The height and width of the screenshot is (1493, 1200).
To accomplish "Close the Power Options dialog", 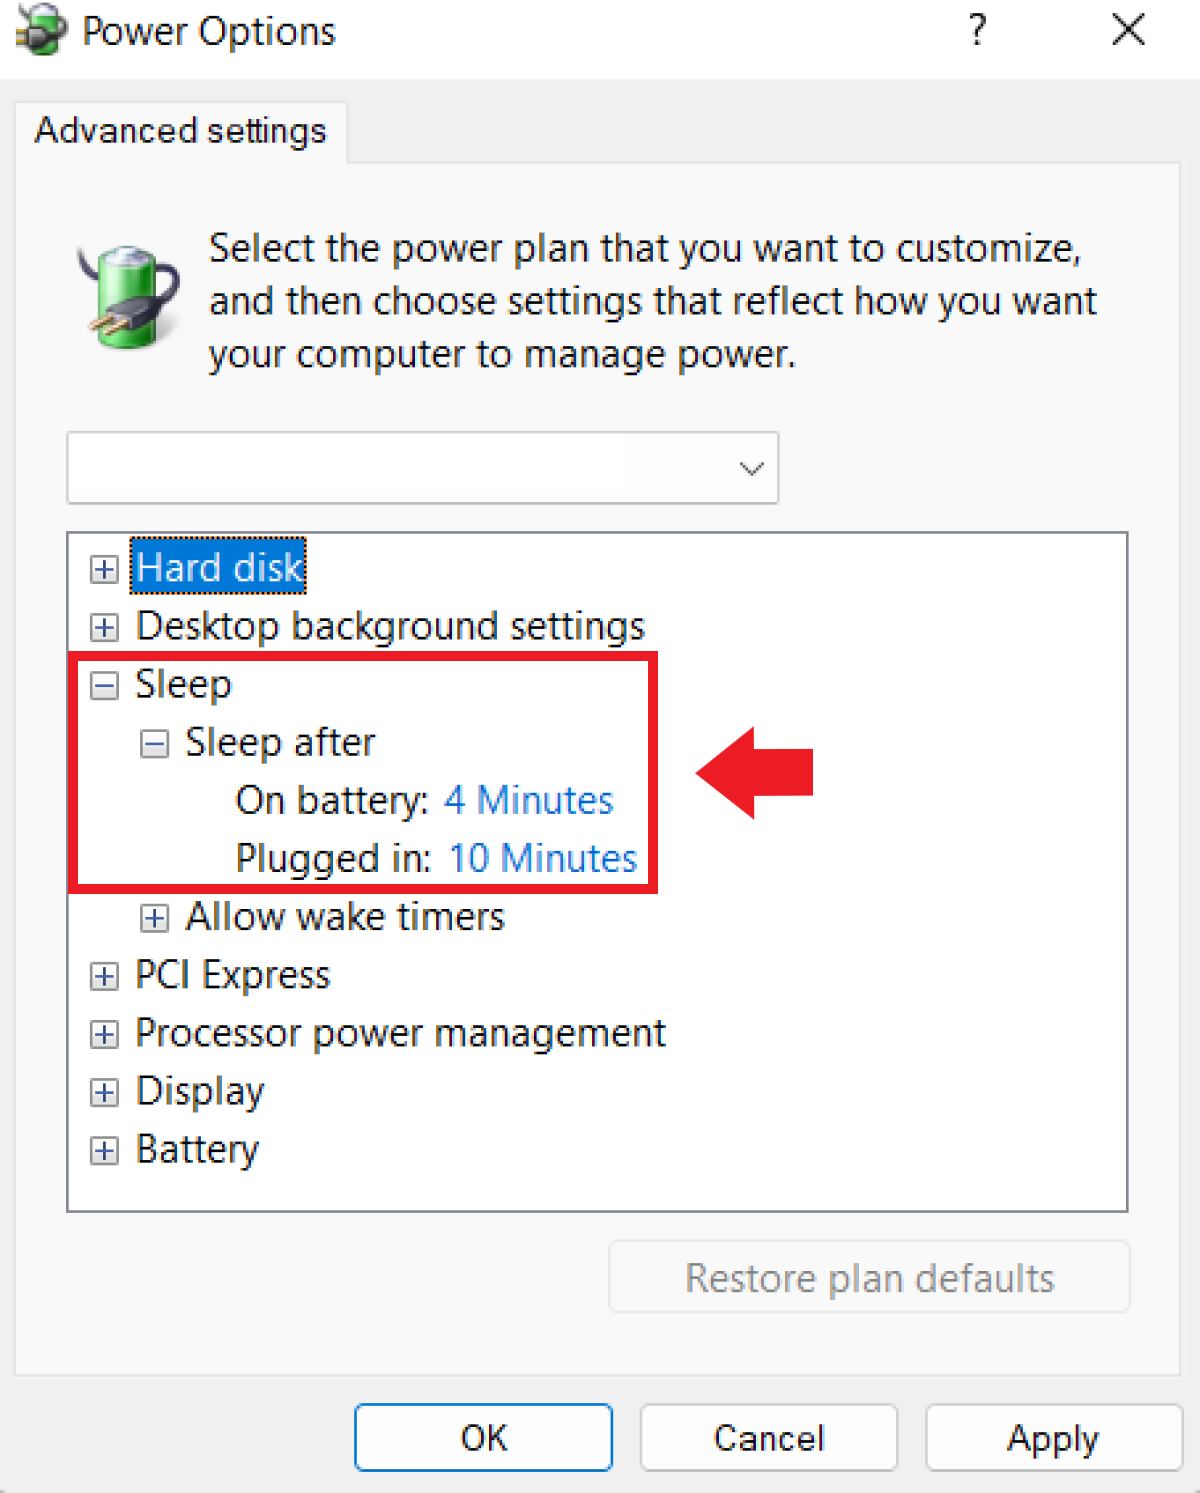I will click(1128, 30).
